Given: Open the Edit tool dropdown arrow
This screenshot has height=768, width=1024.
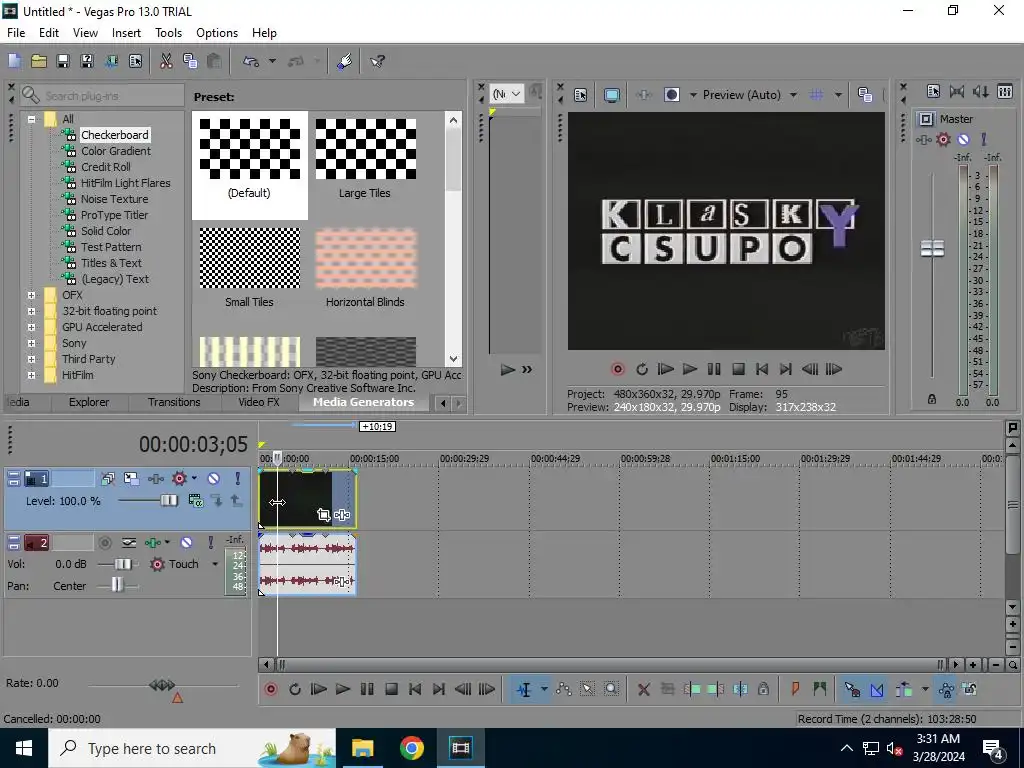Looking at the screenshot, I should (543, 689).
